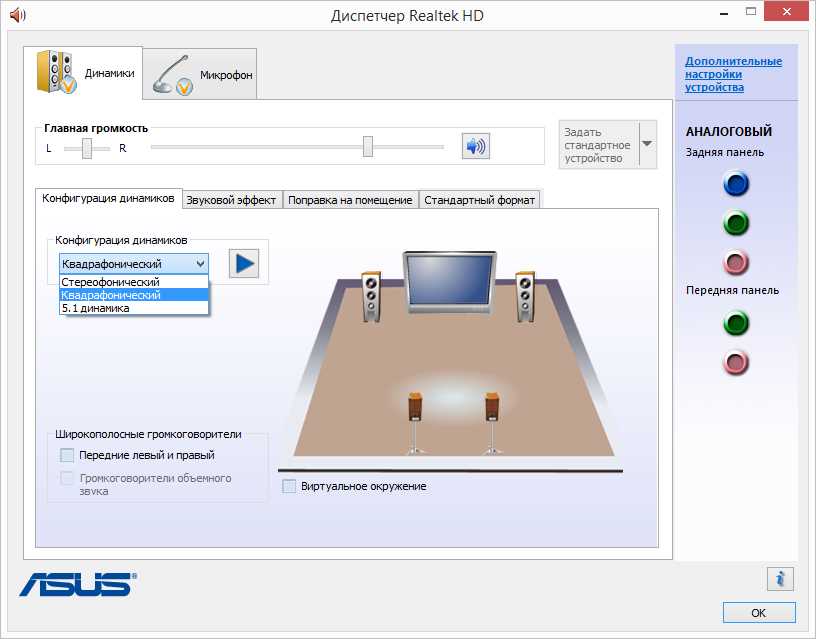Screen dimensions: 816x639
Task: Open Дополнительные настройки устройства link
Action: [x=733, y=74]
